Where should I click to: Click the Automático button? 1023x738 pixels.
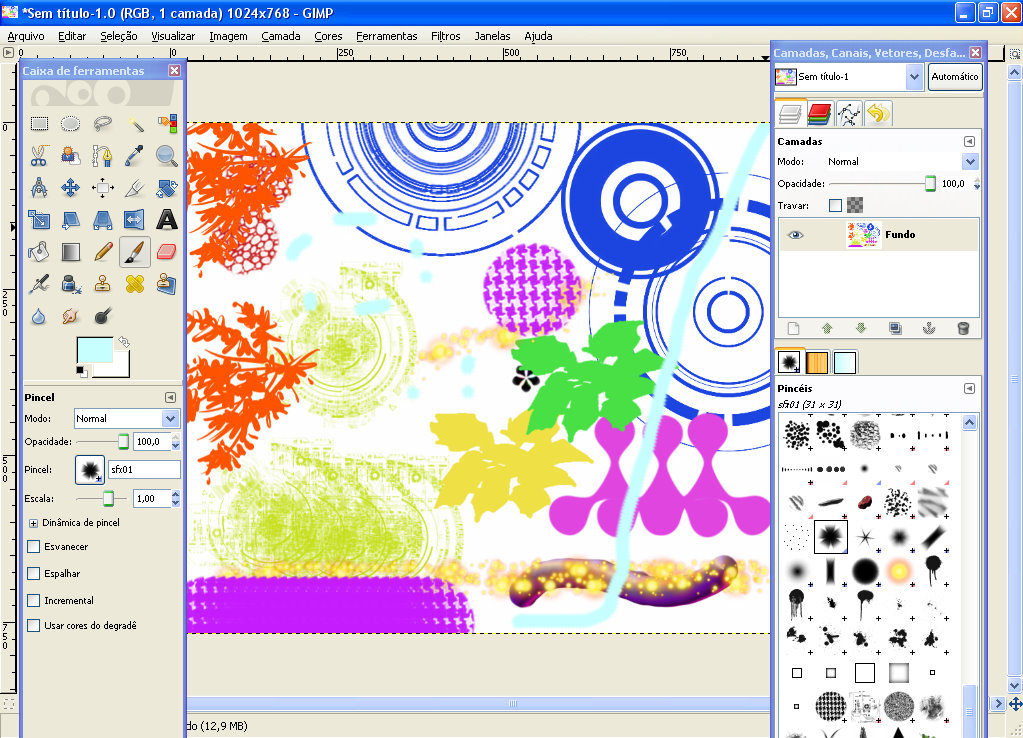953,77
